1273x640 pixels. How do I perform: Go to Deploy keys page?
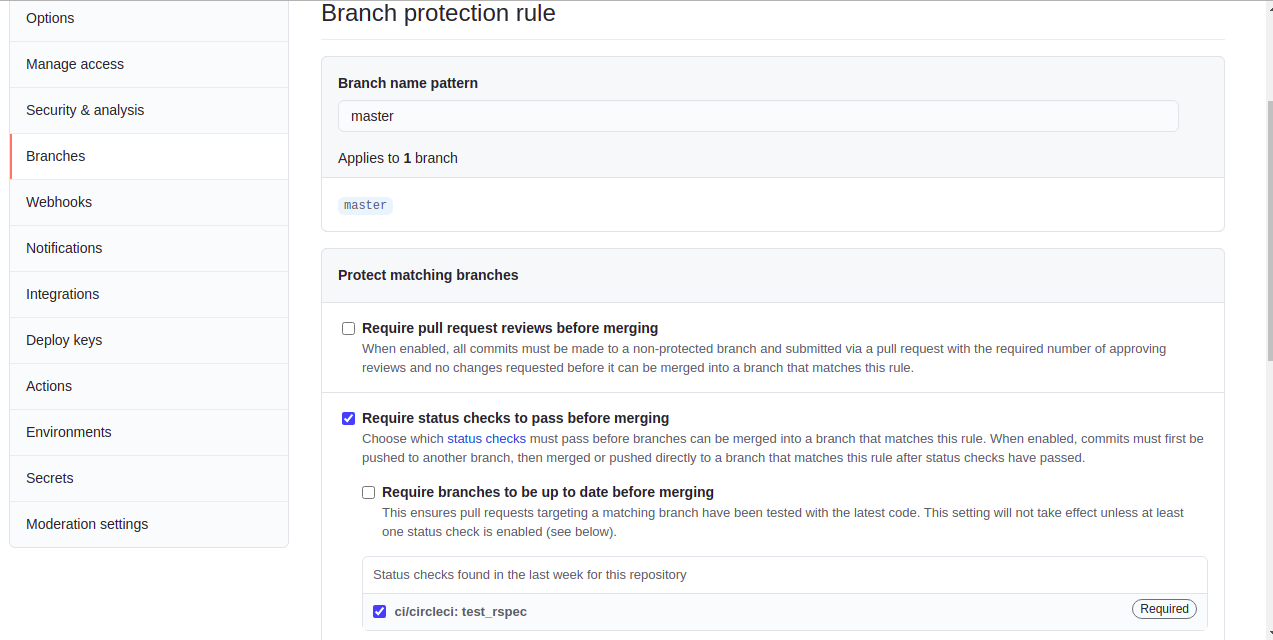pos(64,340)
